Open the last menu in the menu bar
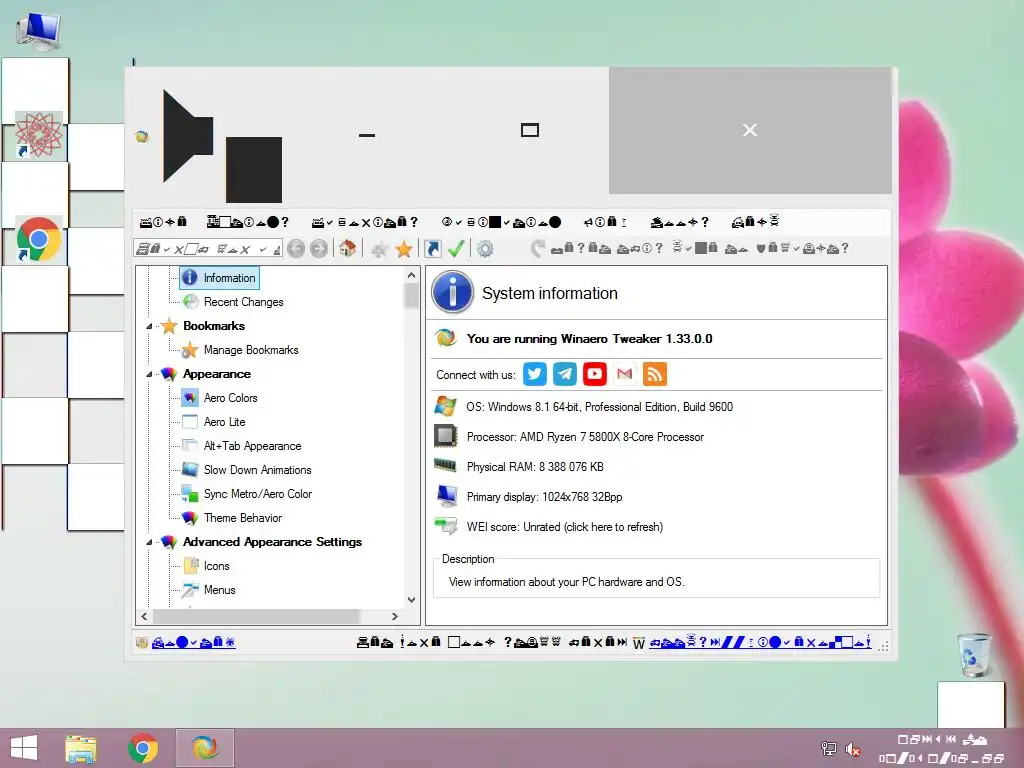This screenshot has width=1024, height=768. [756, 222]
